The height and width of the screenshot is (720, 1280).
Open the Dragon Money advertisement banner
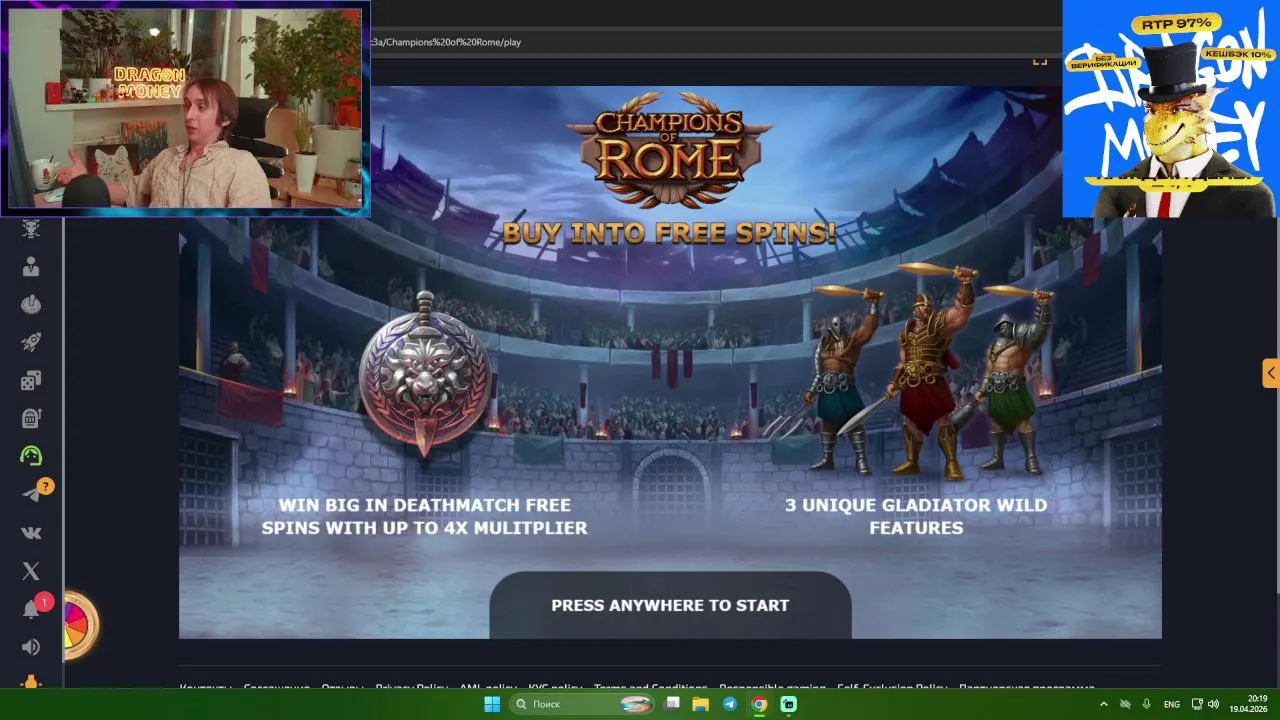click(1169, 108)
